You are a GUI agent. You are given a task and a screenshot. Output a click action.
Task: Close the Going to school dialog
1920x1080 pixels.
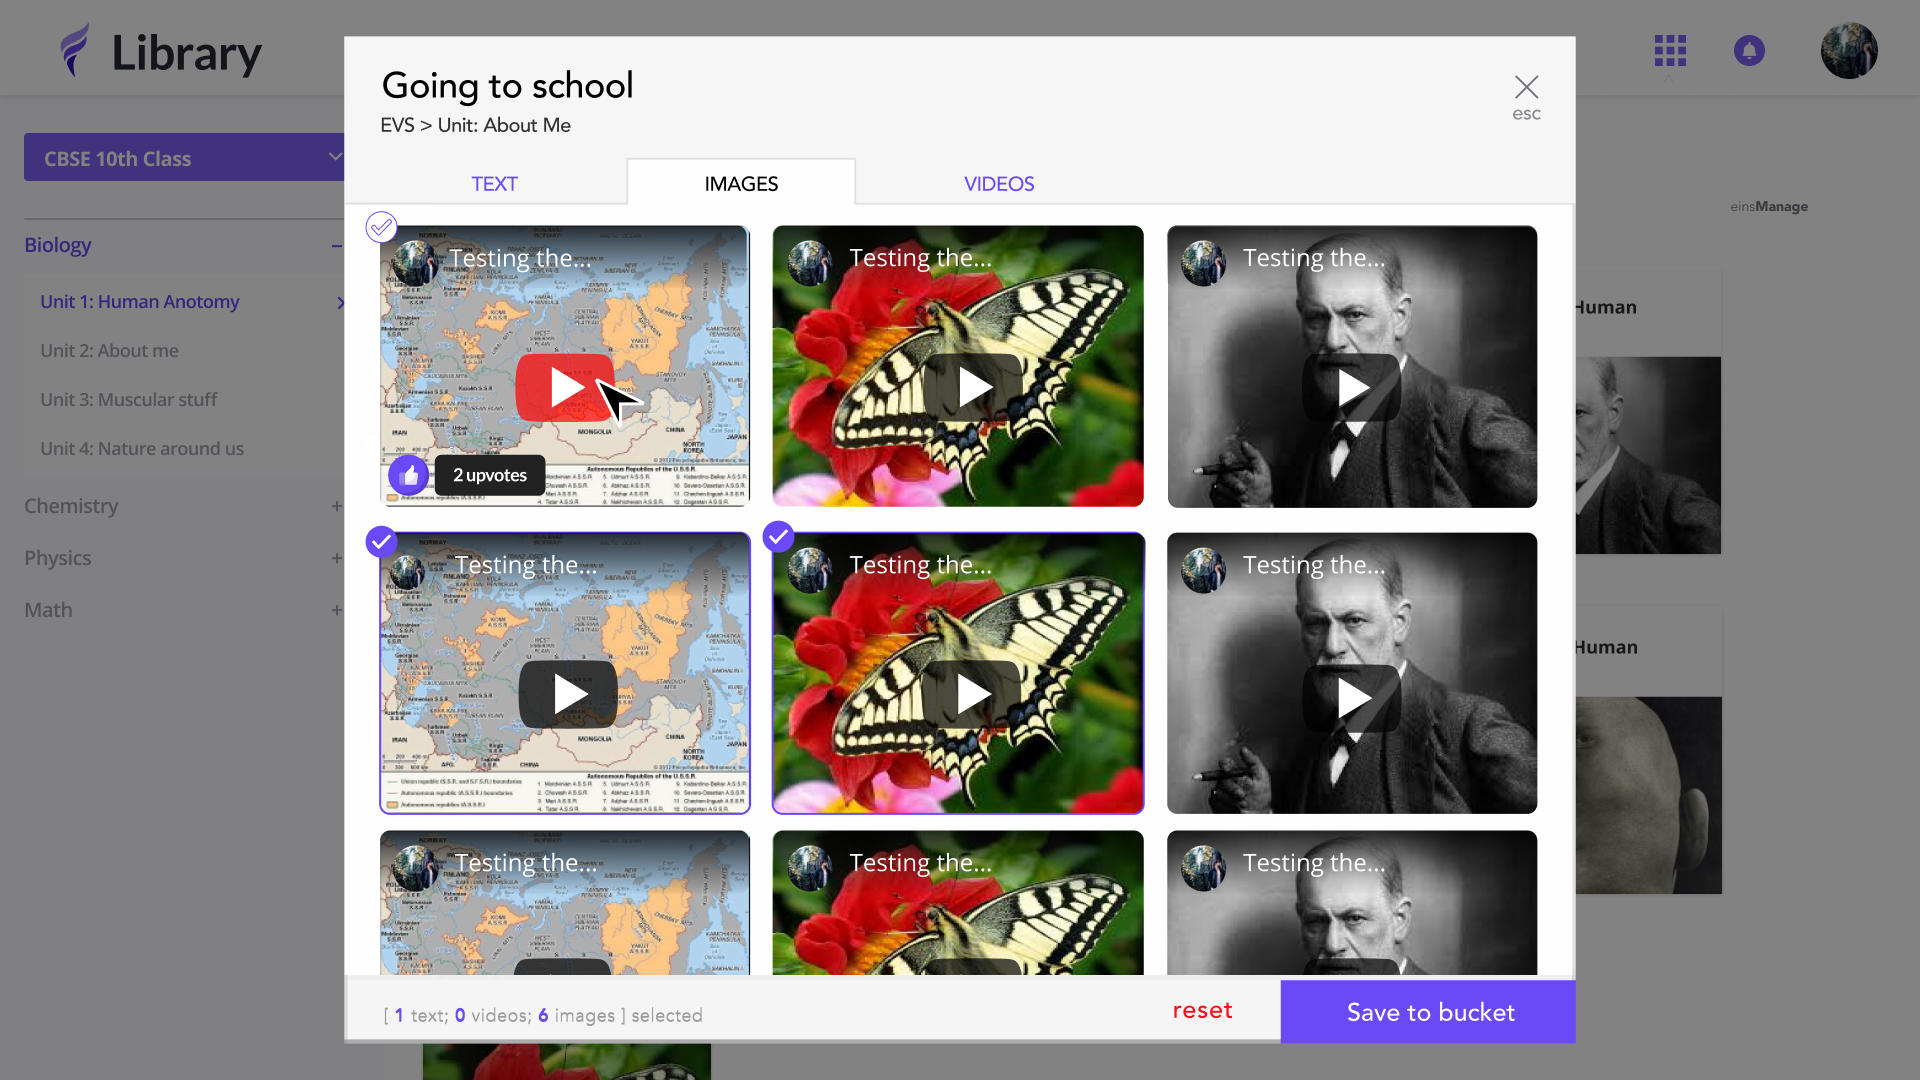(x=1526, y=87)
